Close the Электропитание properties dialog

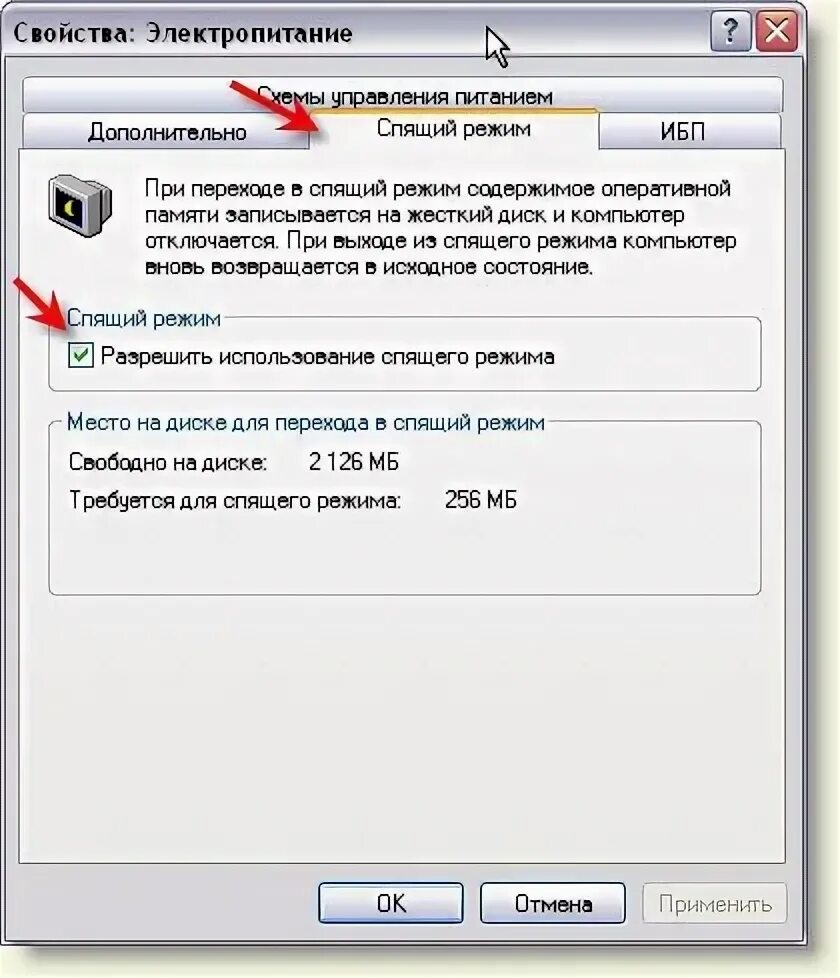776,31
